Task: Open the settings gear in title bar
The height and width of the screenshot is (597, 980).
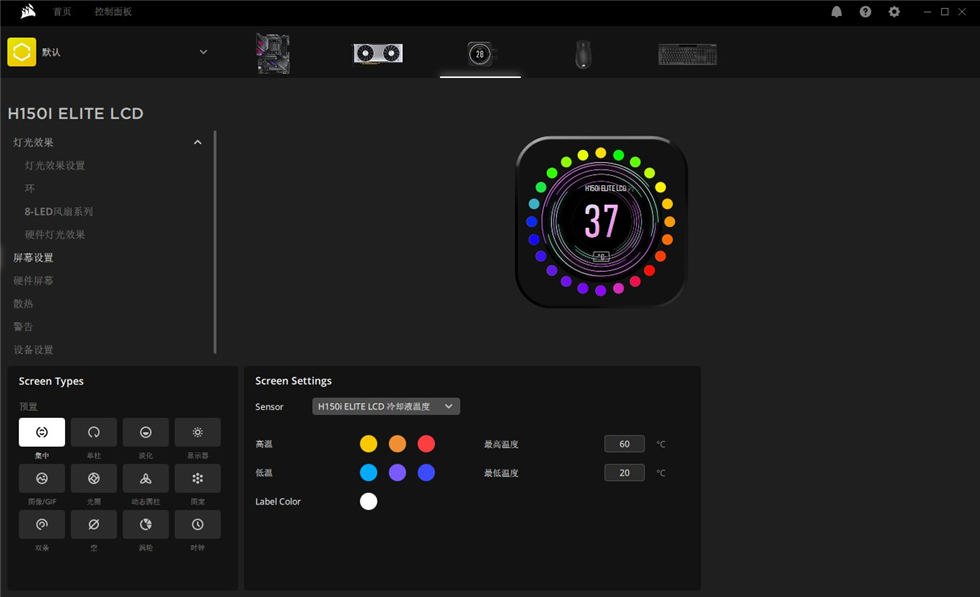Action: (894, 12)
